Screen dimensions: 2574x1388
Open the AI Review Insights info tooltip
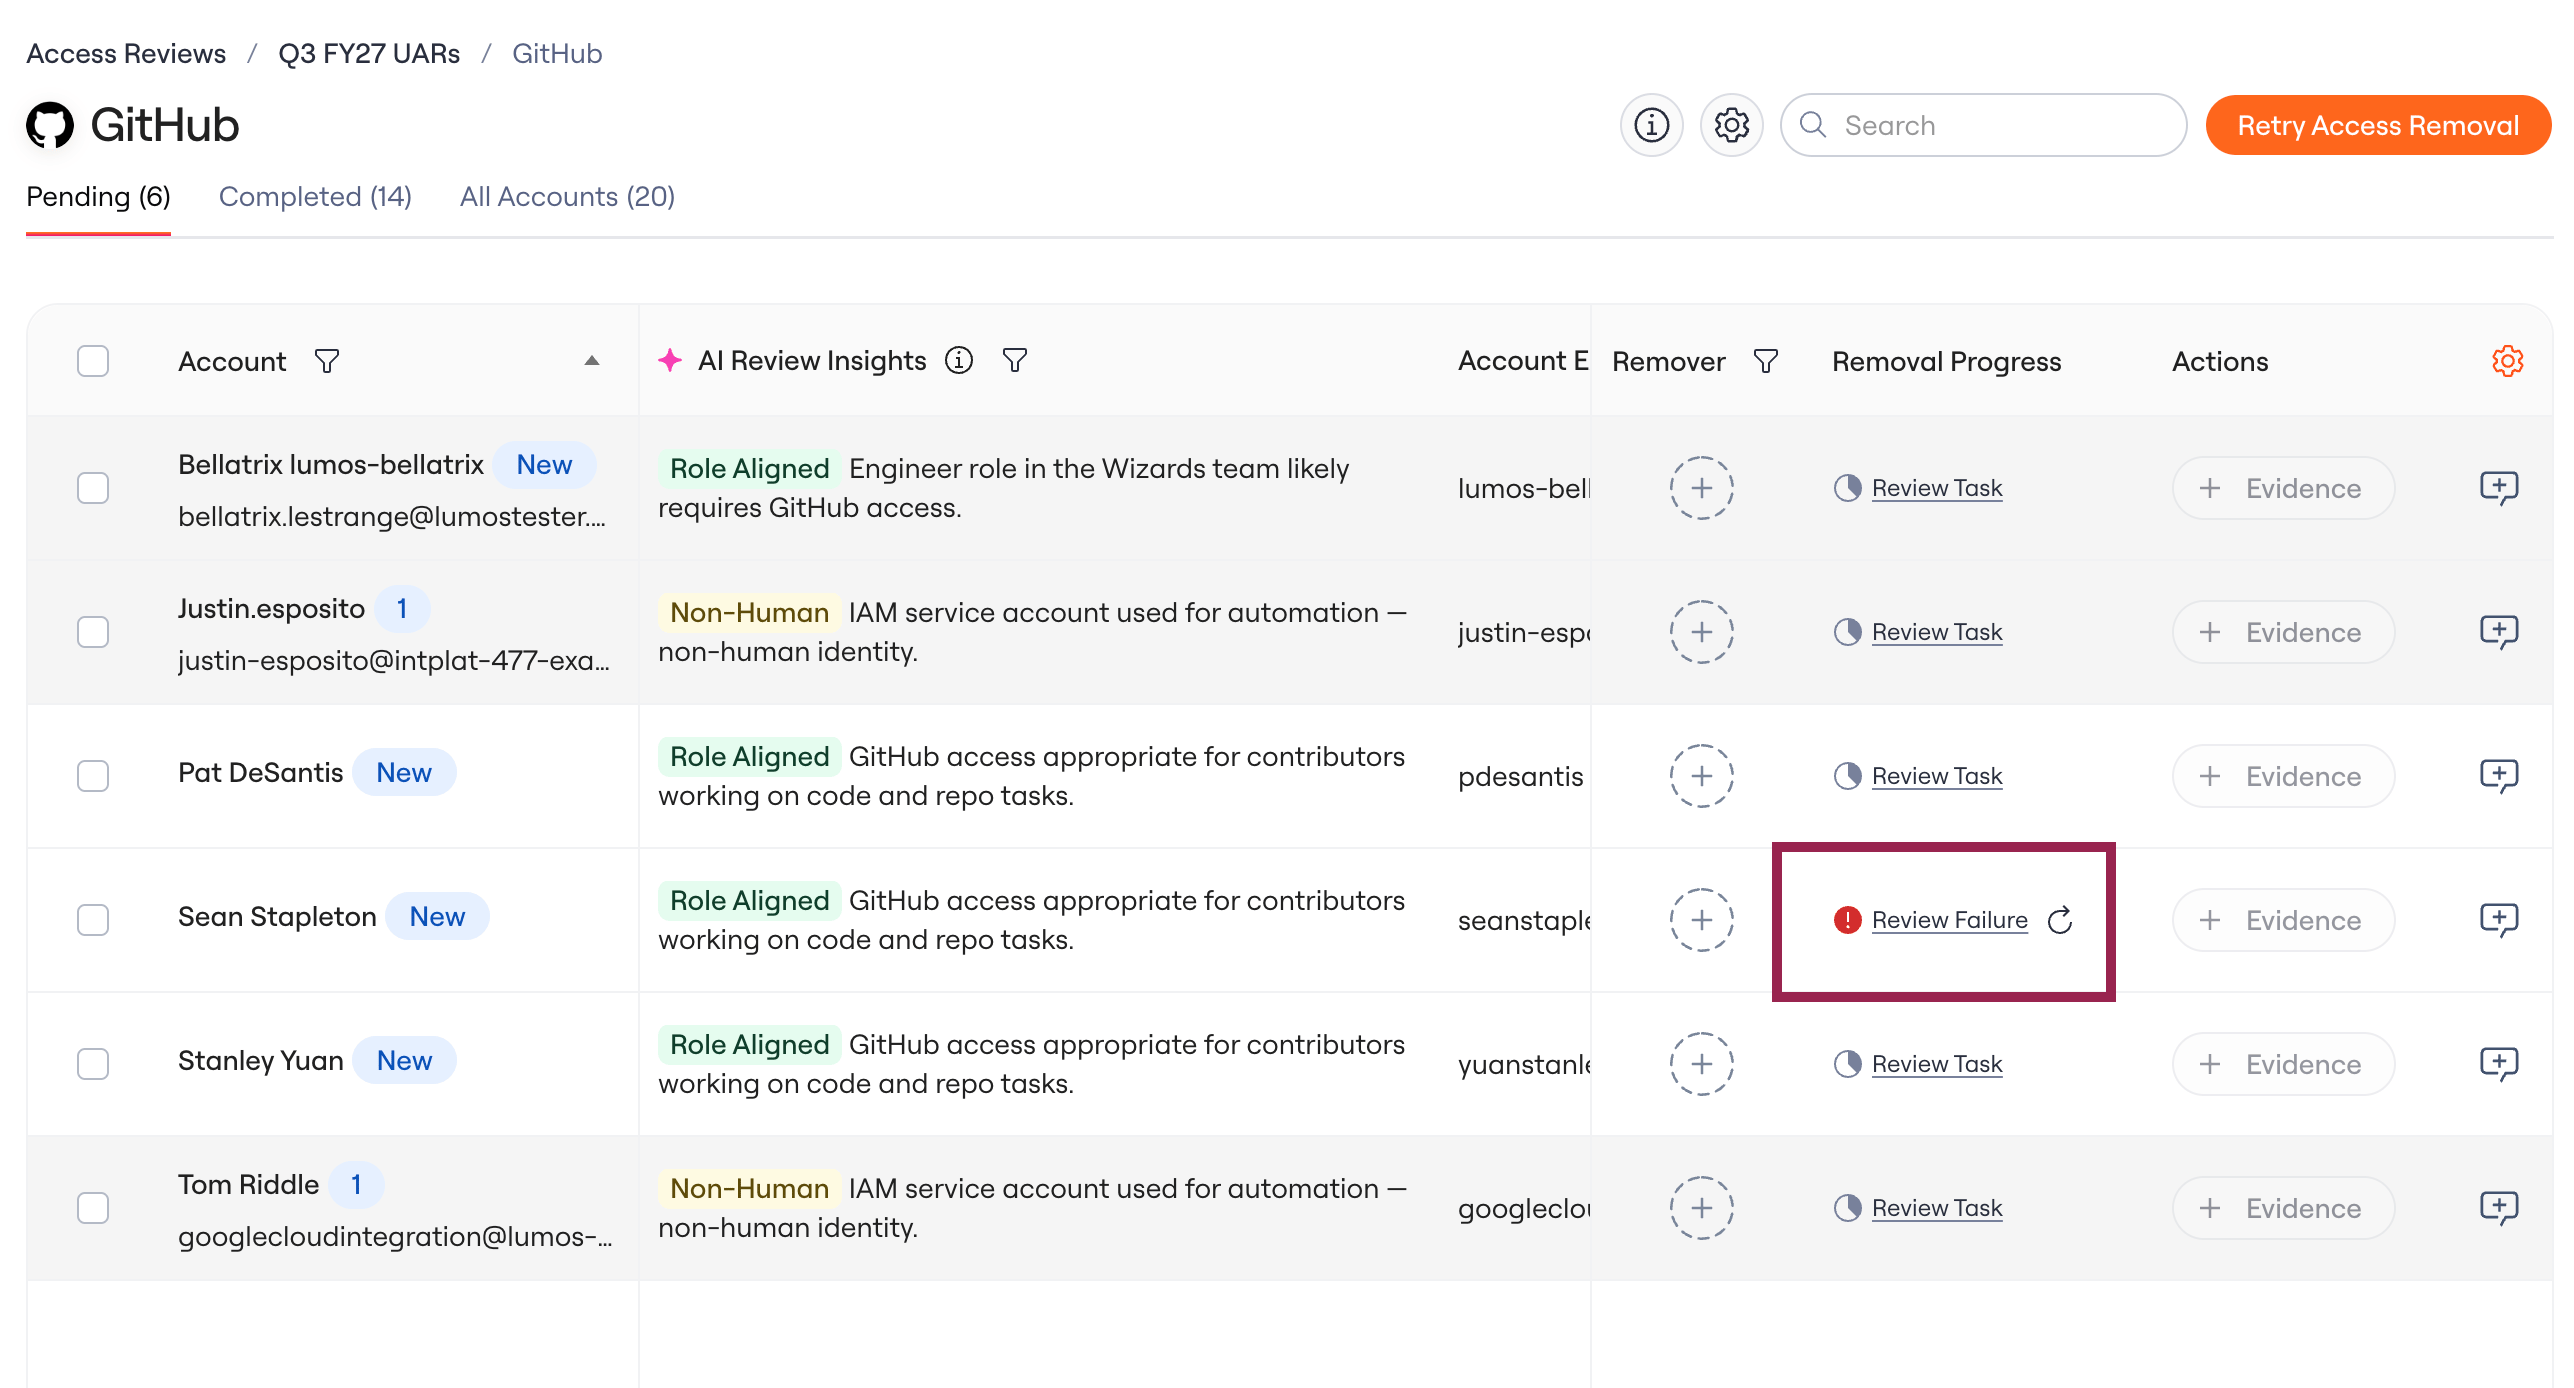pyautogui.click(x=958, y=360)
